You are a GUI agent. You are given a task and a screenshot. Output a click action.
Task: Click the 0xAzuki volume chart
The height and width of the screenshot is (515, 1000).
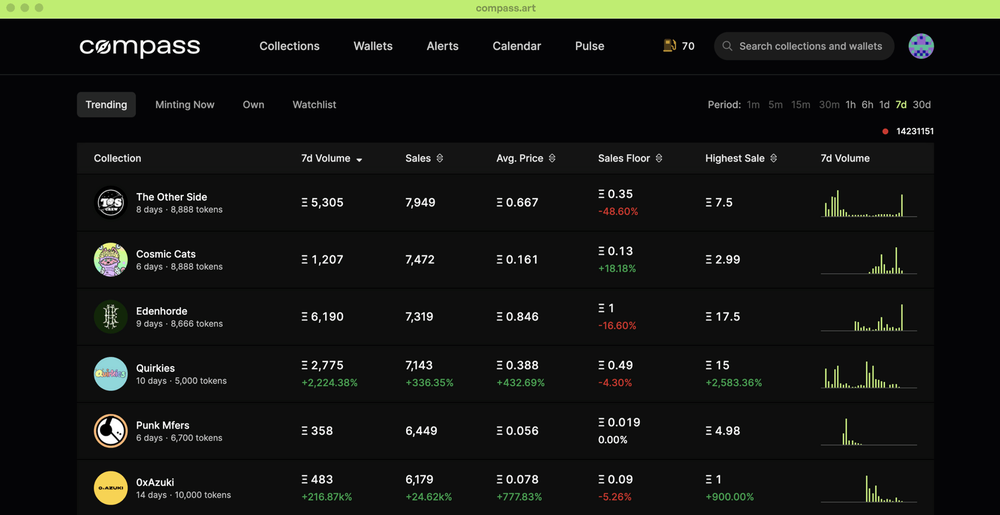[869, 488]
